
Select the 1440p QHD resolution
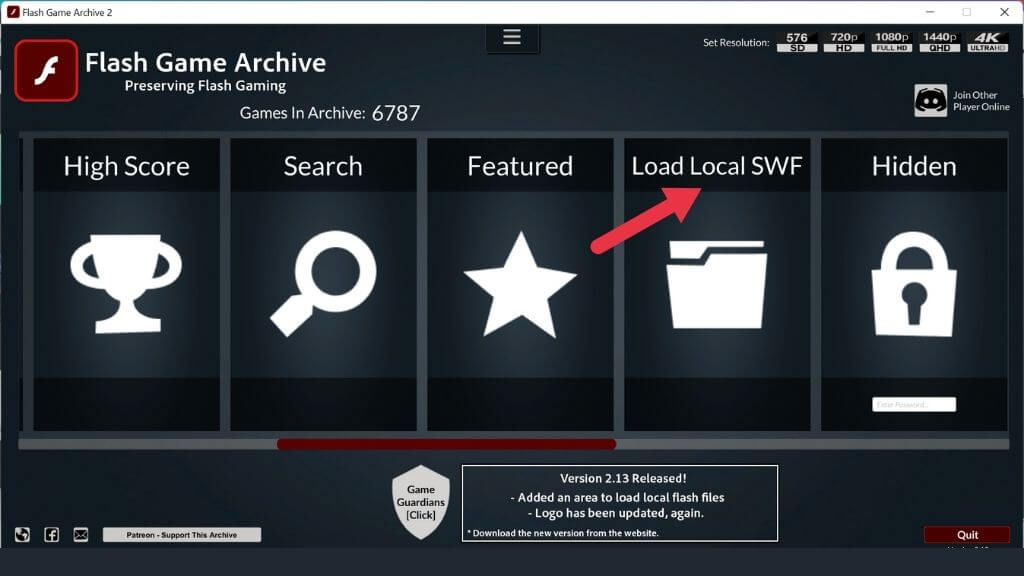(940, 43)
